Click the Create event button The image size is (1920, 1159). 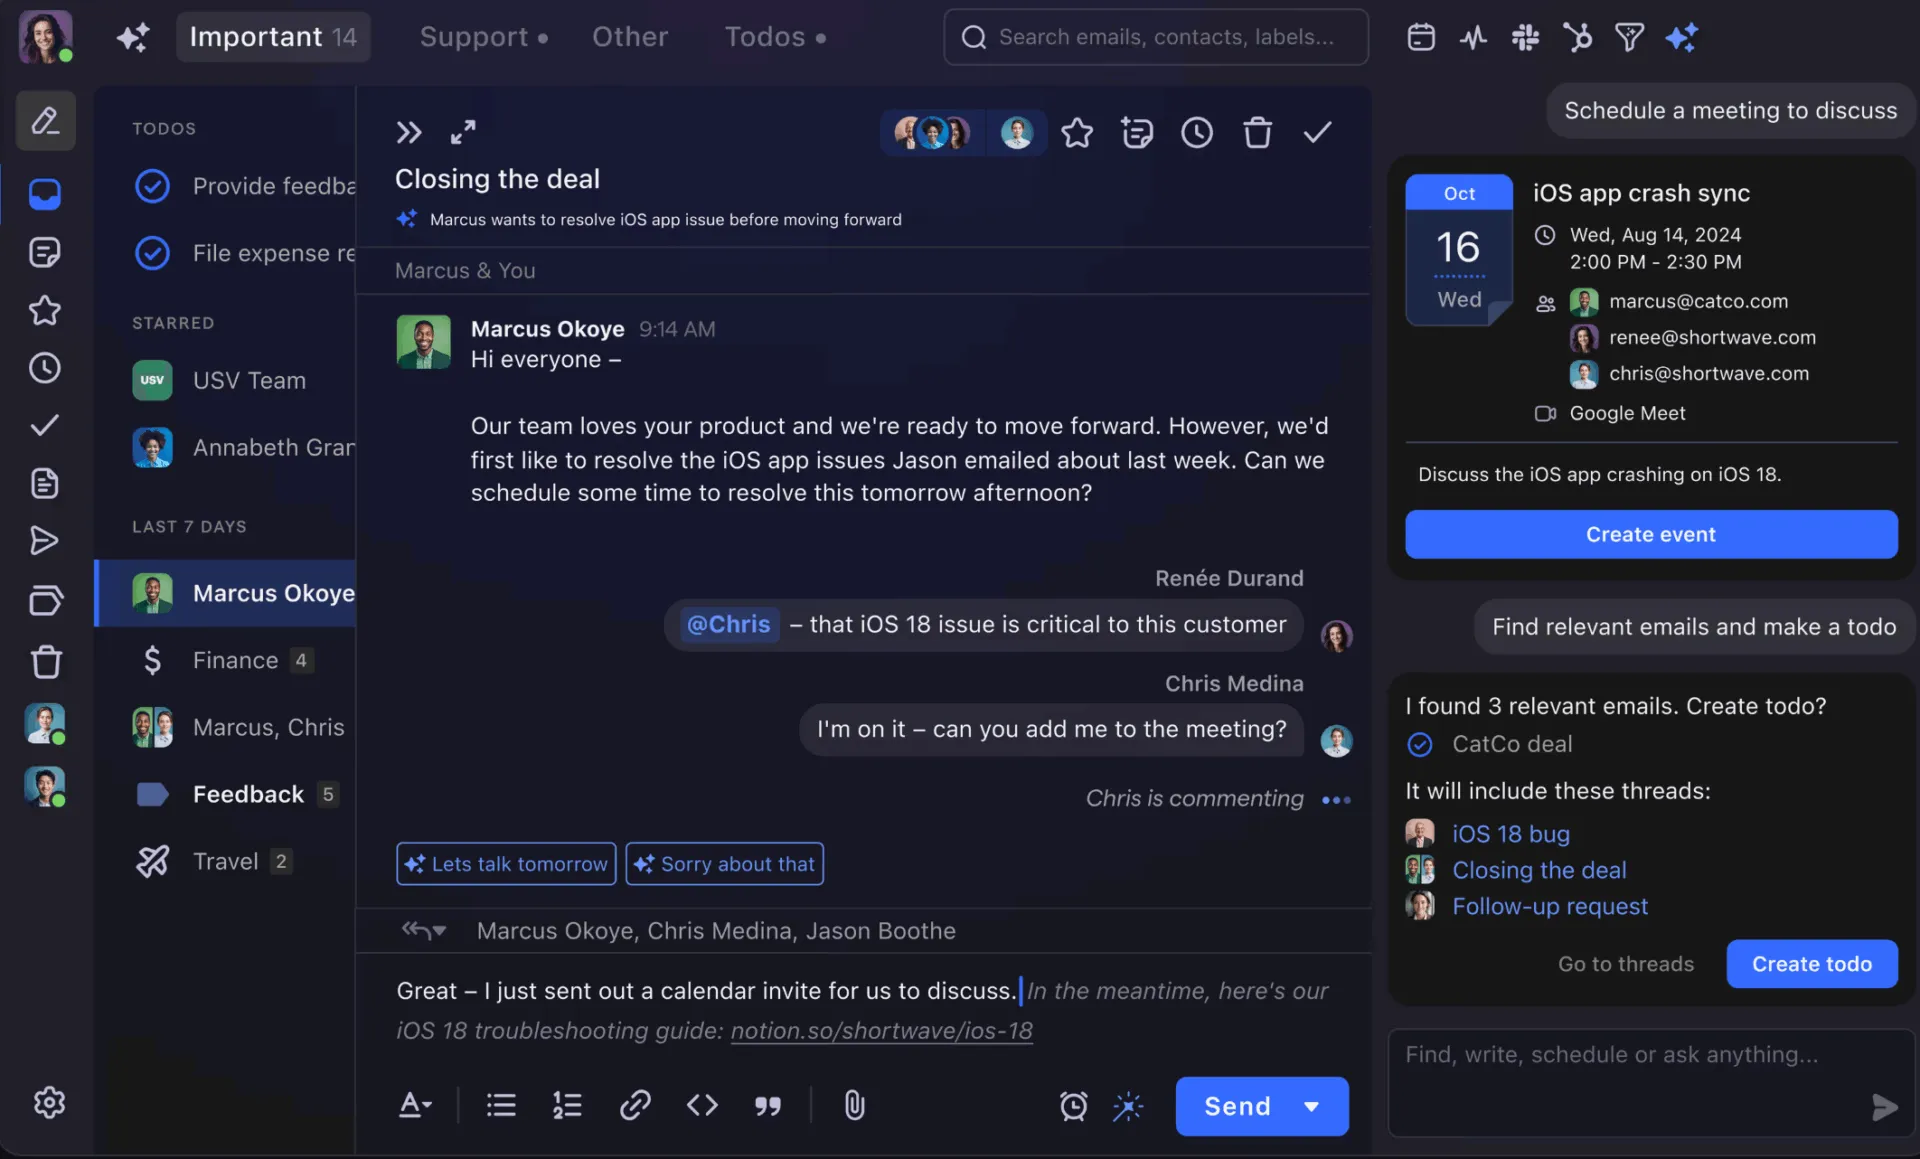tap(1651, 534)
